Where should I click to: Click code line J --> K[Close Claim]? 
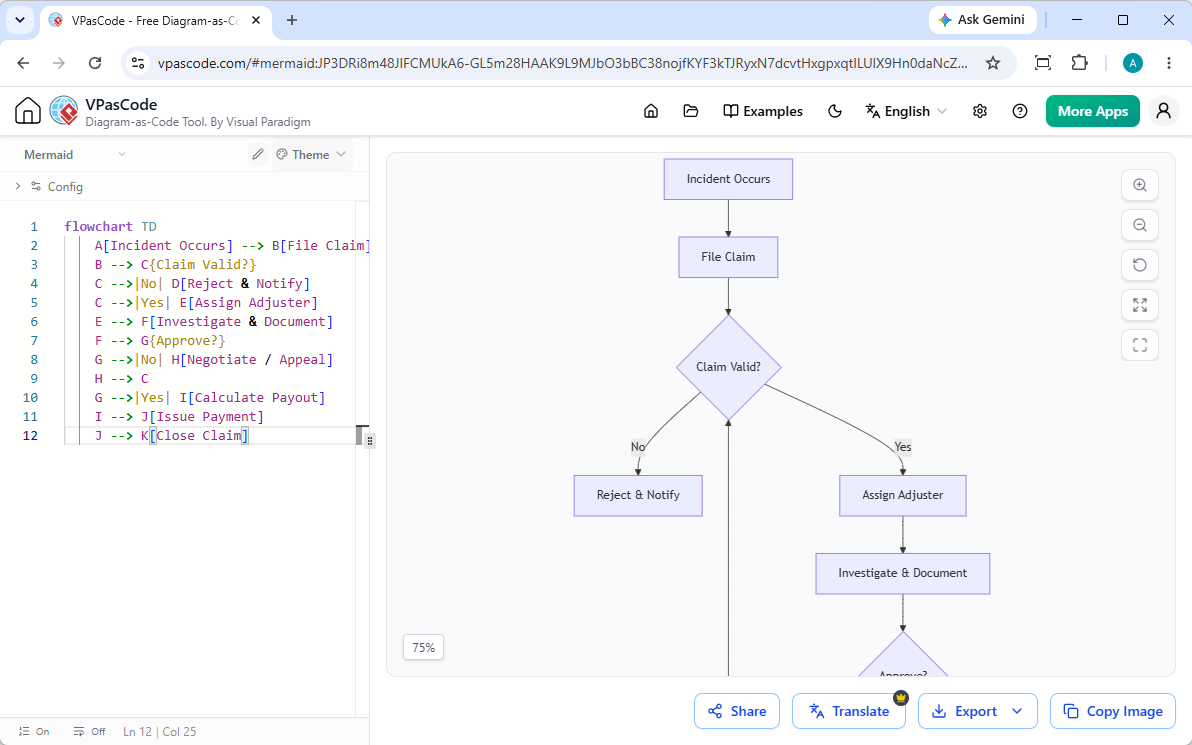(x=172, y=436)
